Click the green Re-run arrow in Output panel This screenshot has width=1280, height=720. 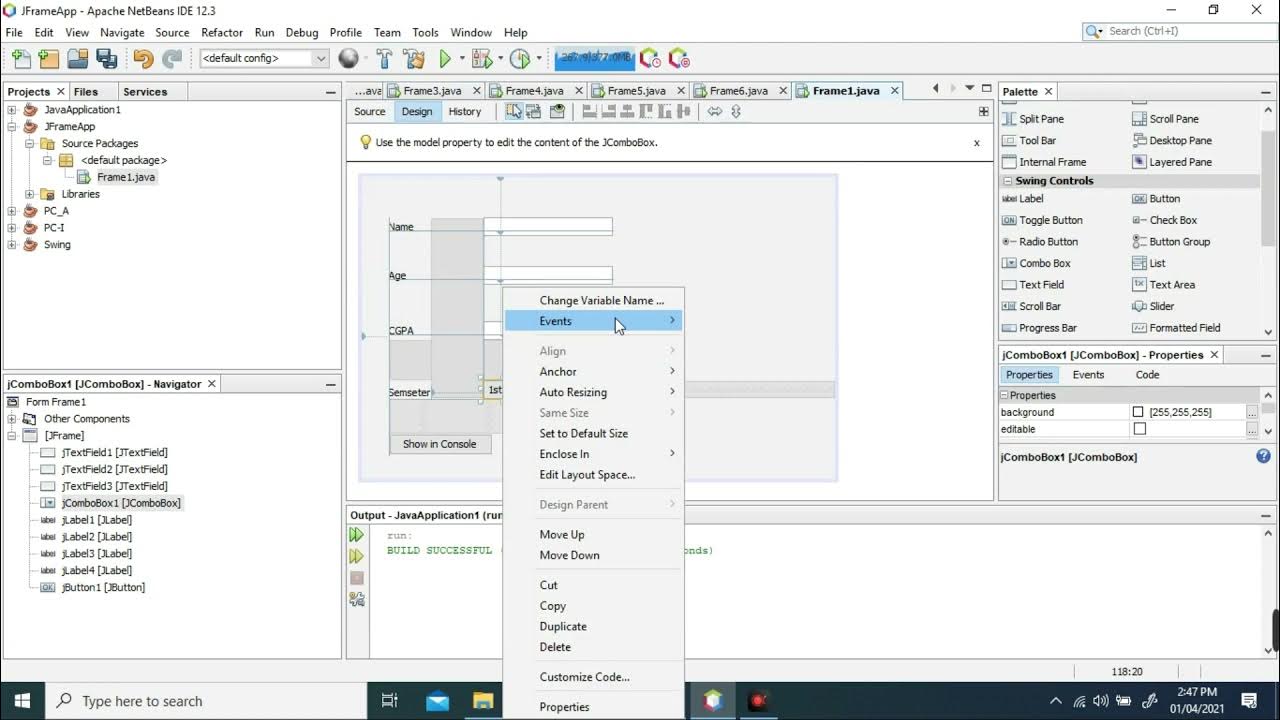point(356,535)
